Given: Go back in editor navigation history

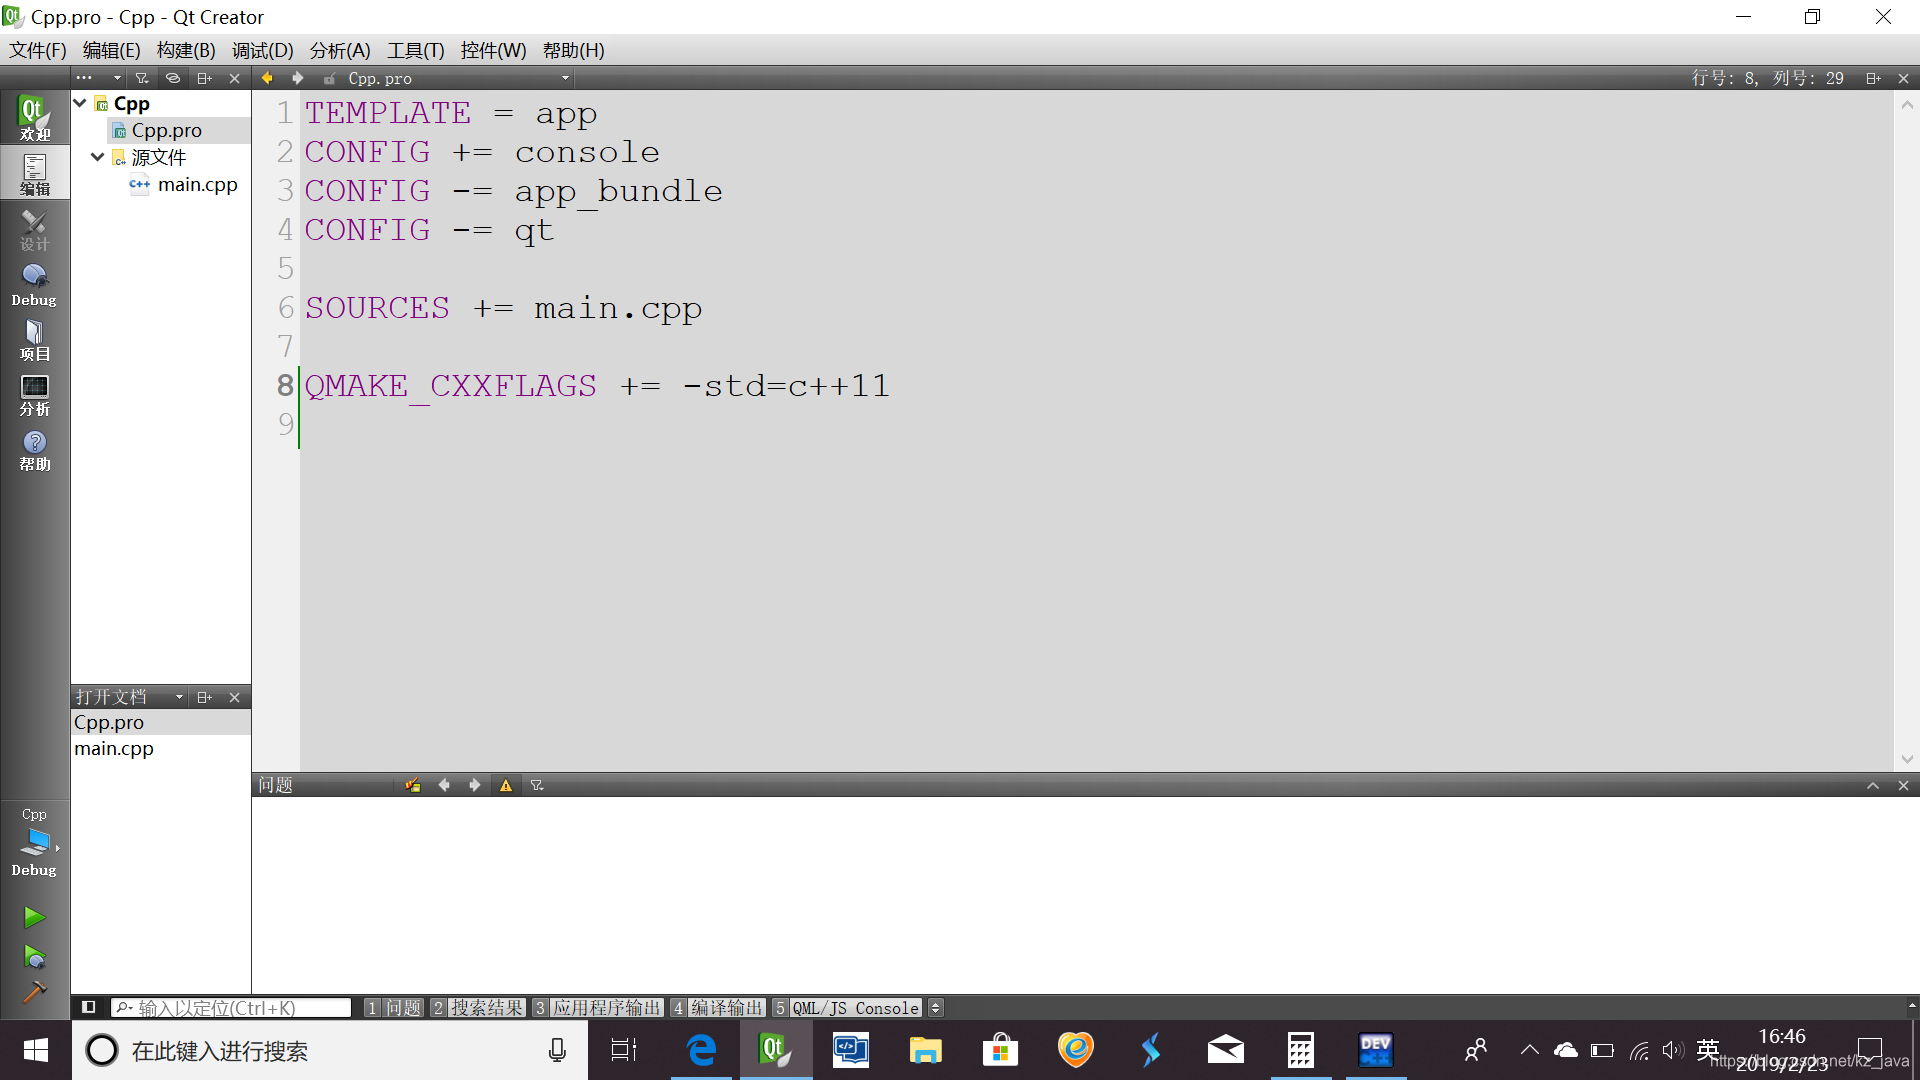Looking at the screenshot, I should (x=267, y=78).
